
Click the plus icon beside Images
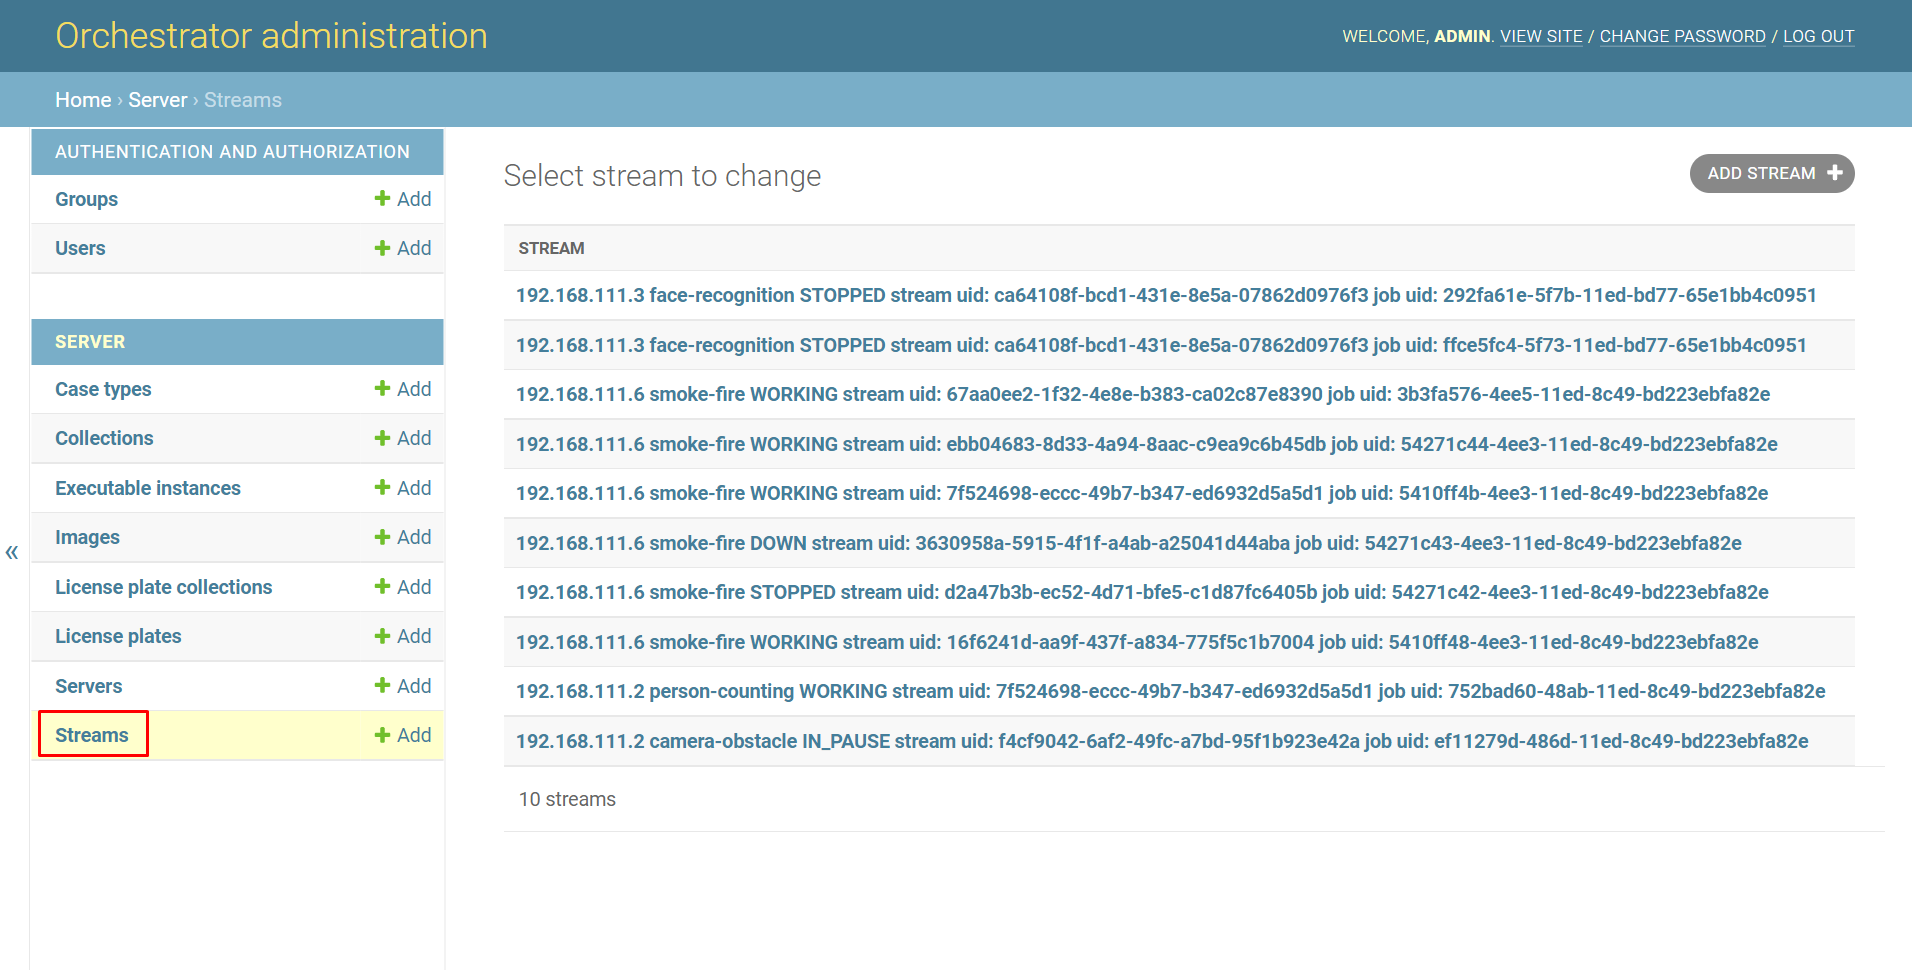tap(382, 537)
